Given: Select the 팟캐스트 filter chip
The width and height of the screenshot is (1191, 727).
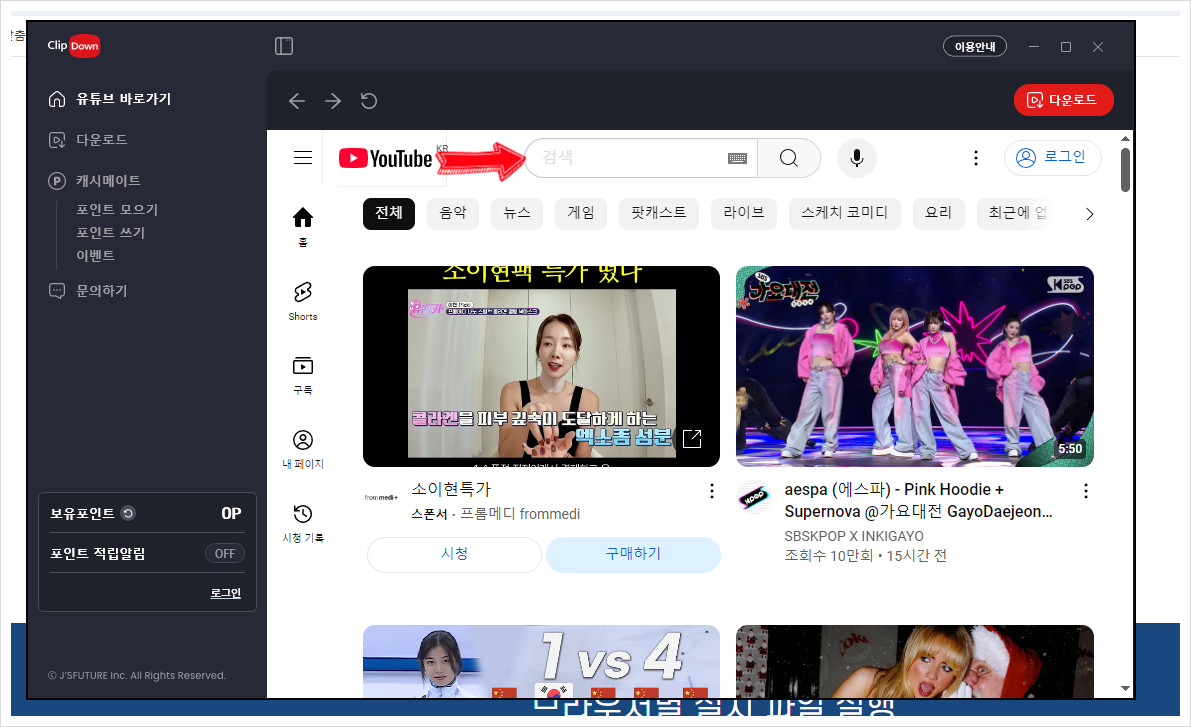Looking at the screenshot, I should (659, 213).
